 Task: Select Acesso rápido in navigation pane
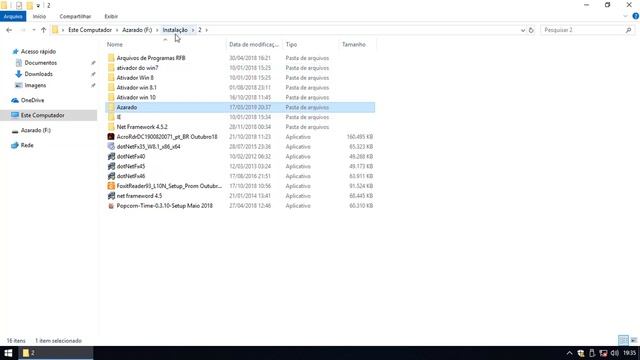tap(38, 51)
